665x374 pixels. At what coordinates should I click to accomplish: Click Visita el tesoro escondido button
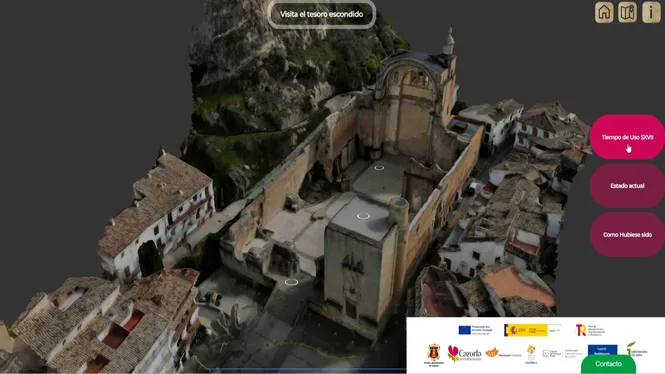(x=321, y=14)
